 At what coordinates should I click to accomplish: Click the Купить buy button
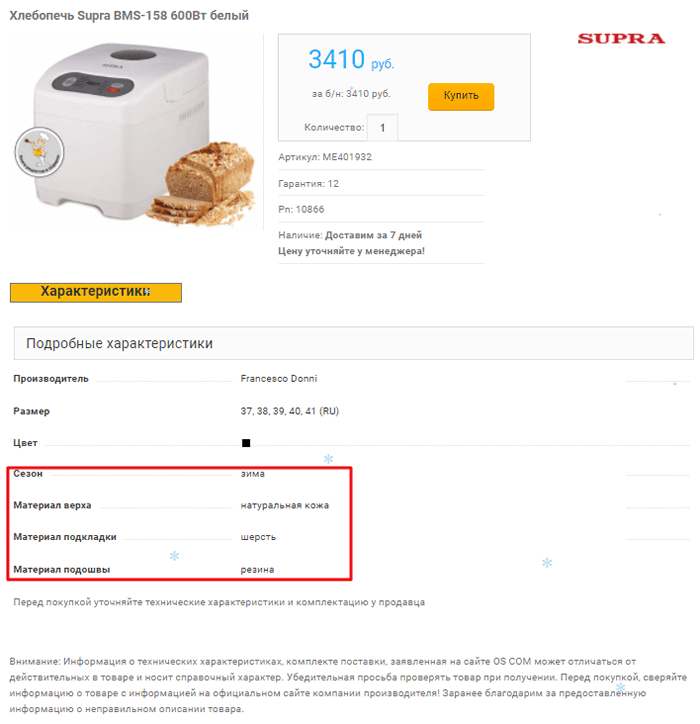click(461, 96)
